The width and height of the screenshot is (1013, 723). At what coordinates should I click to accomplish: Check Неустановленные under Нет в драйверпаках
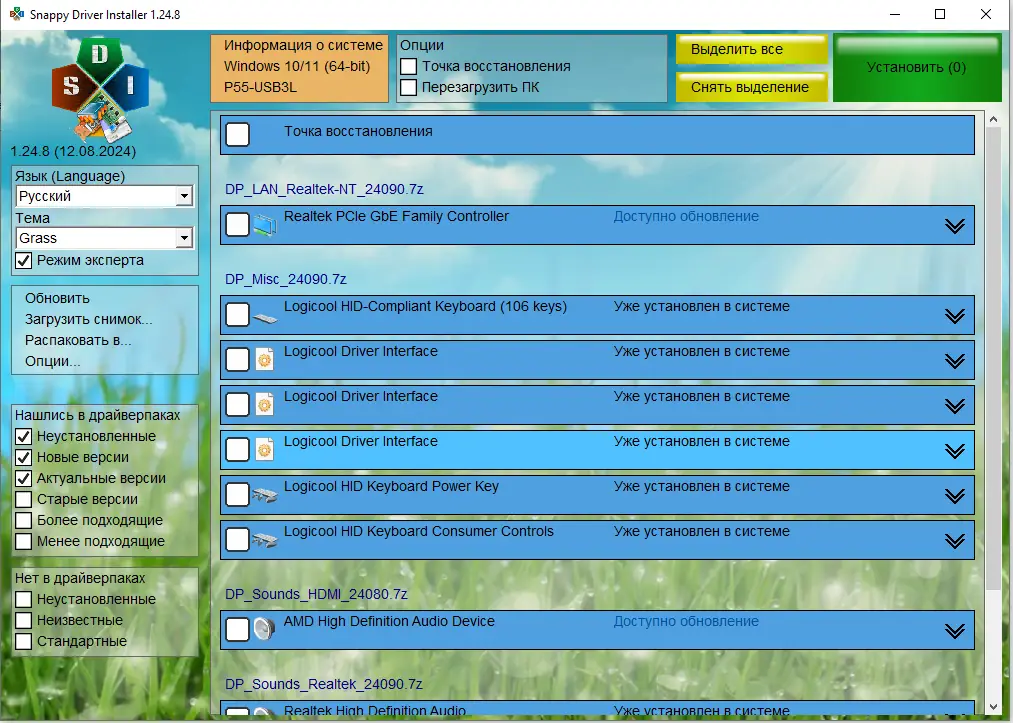pos(23,600)
